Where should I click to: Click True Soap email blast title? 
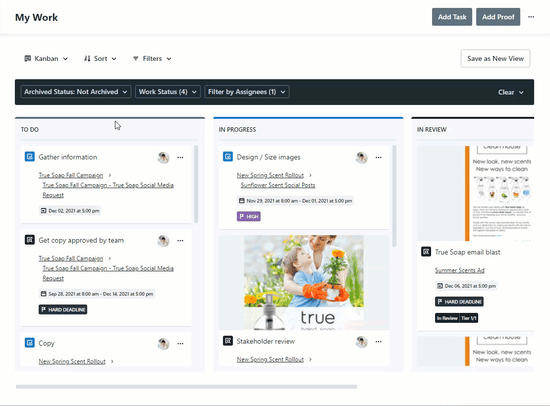(467, 252)
